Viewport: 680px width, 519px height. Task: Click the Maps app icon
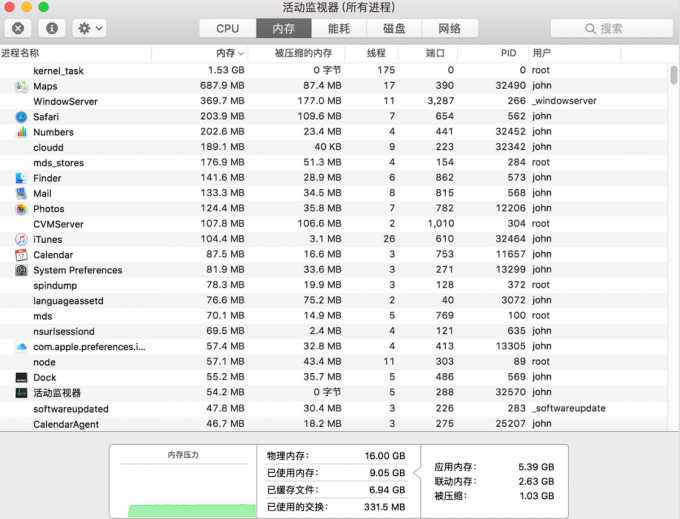pos(21,86)
